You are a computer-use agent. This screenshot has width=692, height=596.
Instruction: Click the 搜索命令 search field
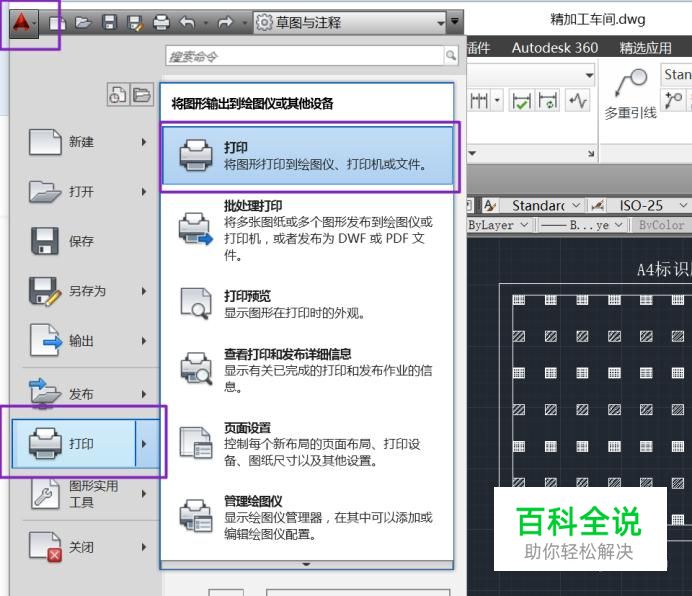pyautogui.click(x=305, y=56)
